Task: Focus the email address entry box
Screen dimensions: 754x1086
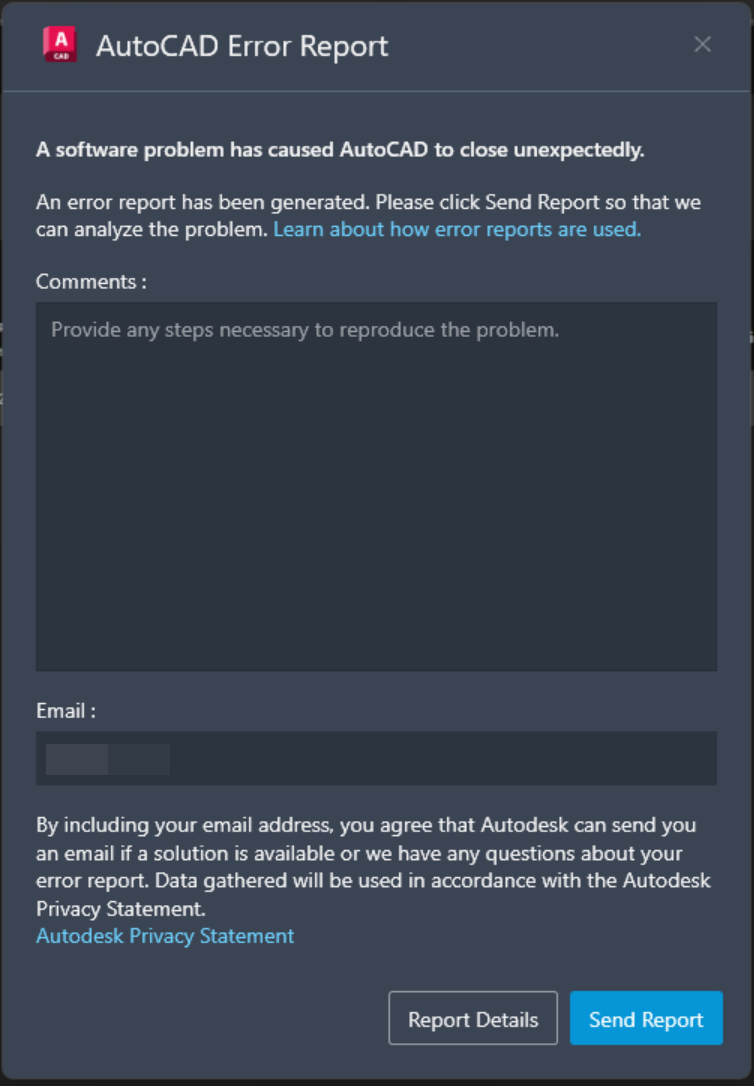Action: 376,758
